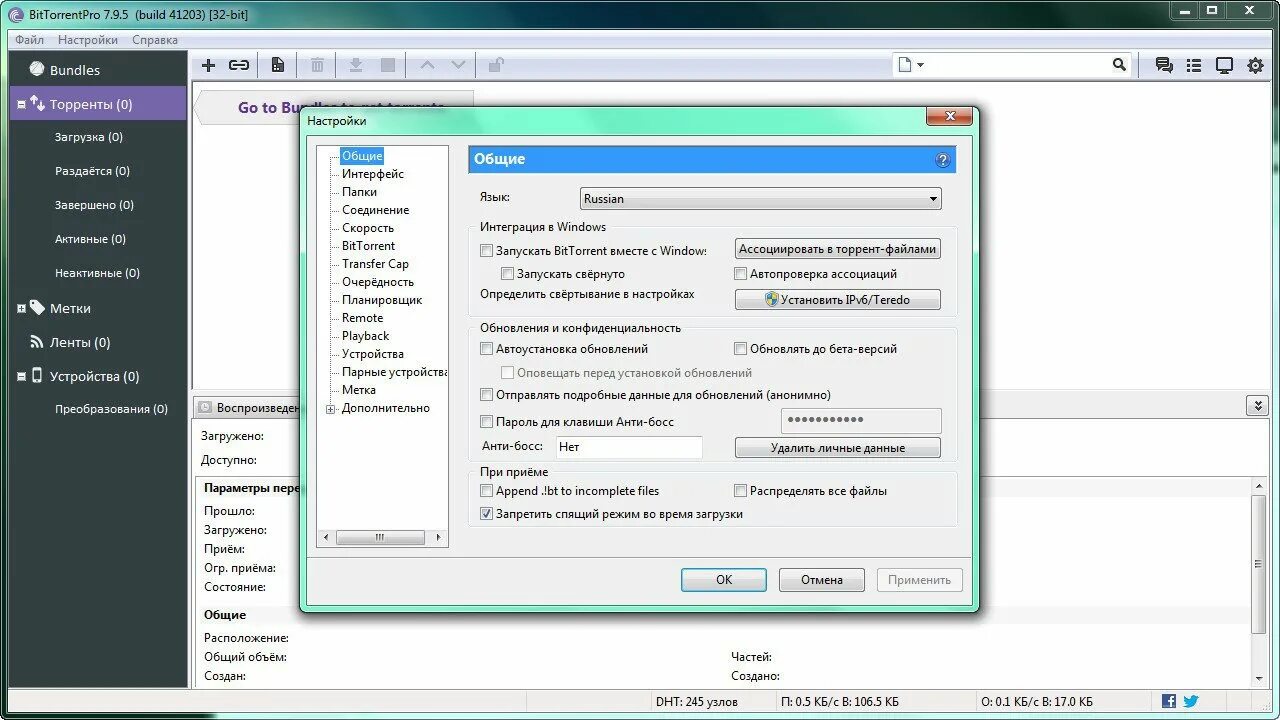1280x720 pixels.
Task: Click the Facebook icon in status bar
Action: [x=1169, y=702]
